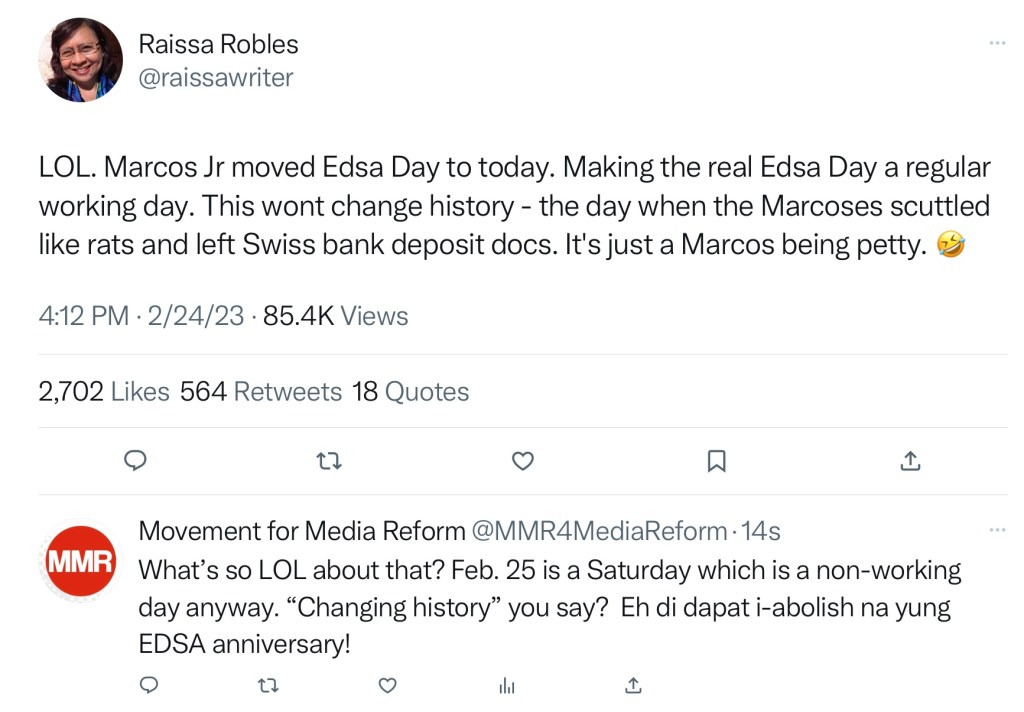Image resolution: width=1024 pixels, height=712 pixels.
Task: Retweet the Raissa Robles tweet
Action: pyautogui.click(x=328, y=460)
